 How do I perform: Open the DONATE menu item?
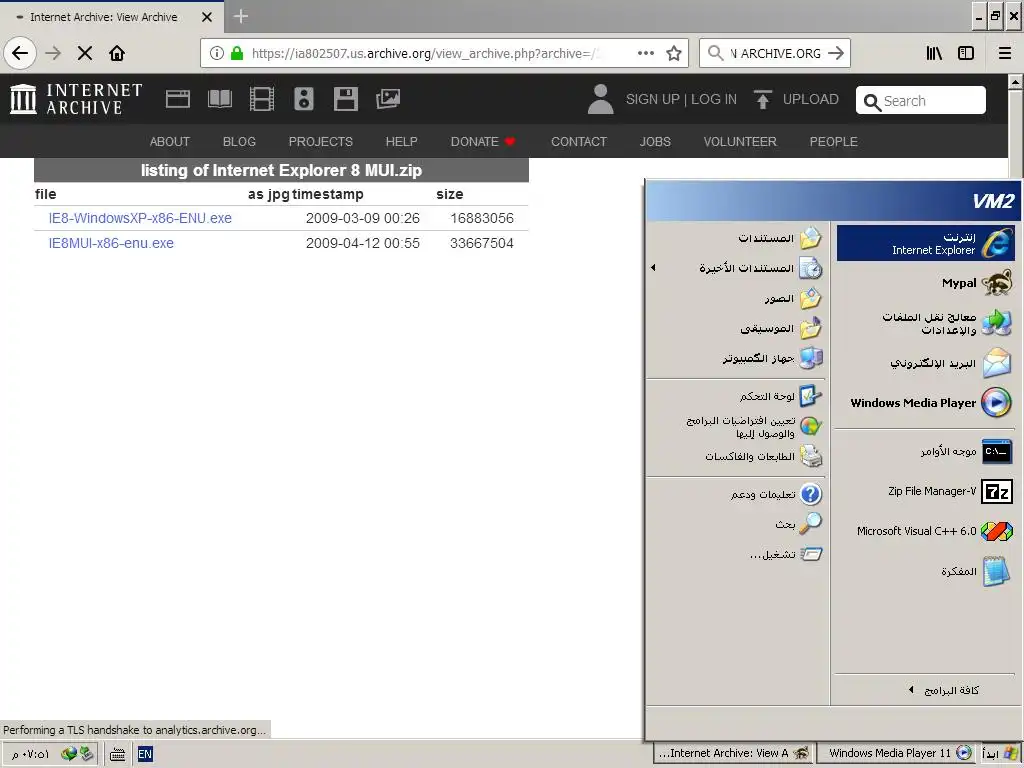click(x=483, y=142)
